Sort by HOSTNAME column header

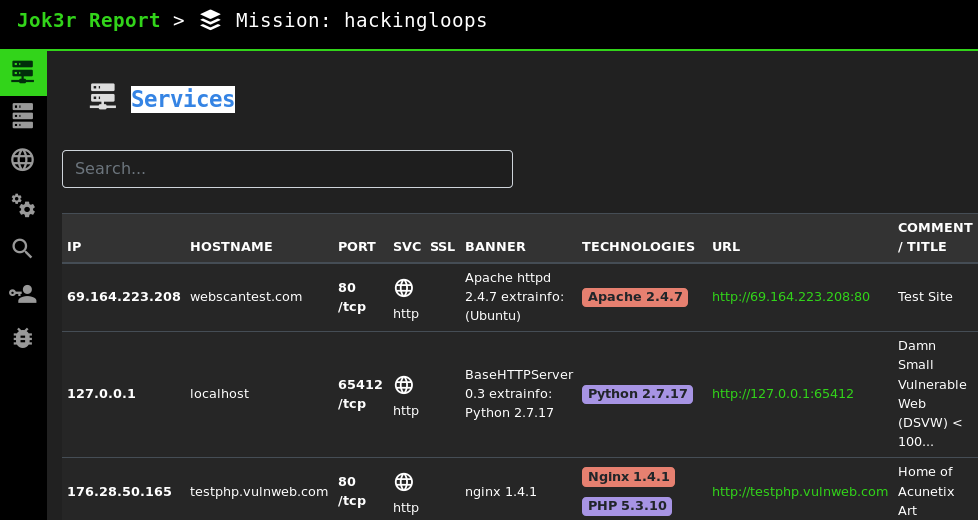point(231,247)
